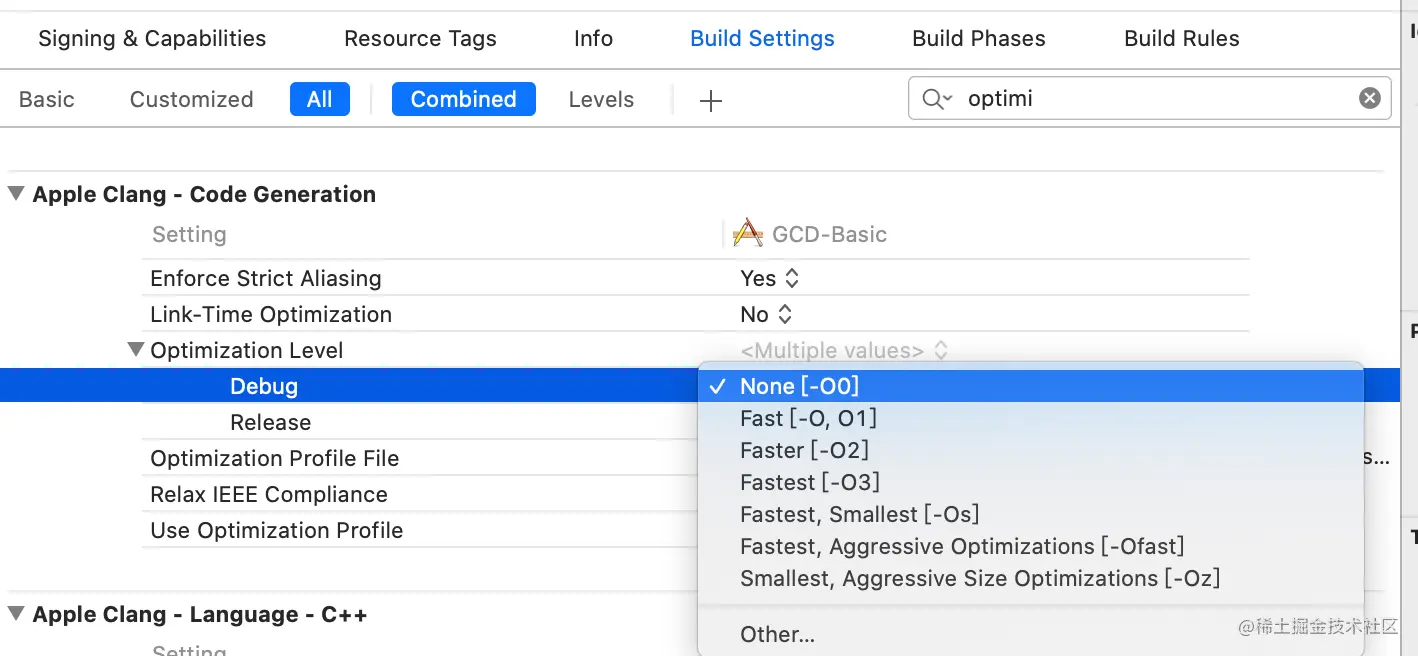Open the Enforce Strict Aliasing Yes popup

[769, 278]
